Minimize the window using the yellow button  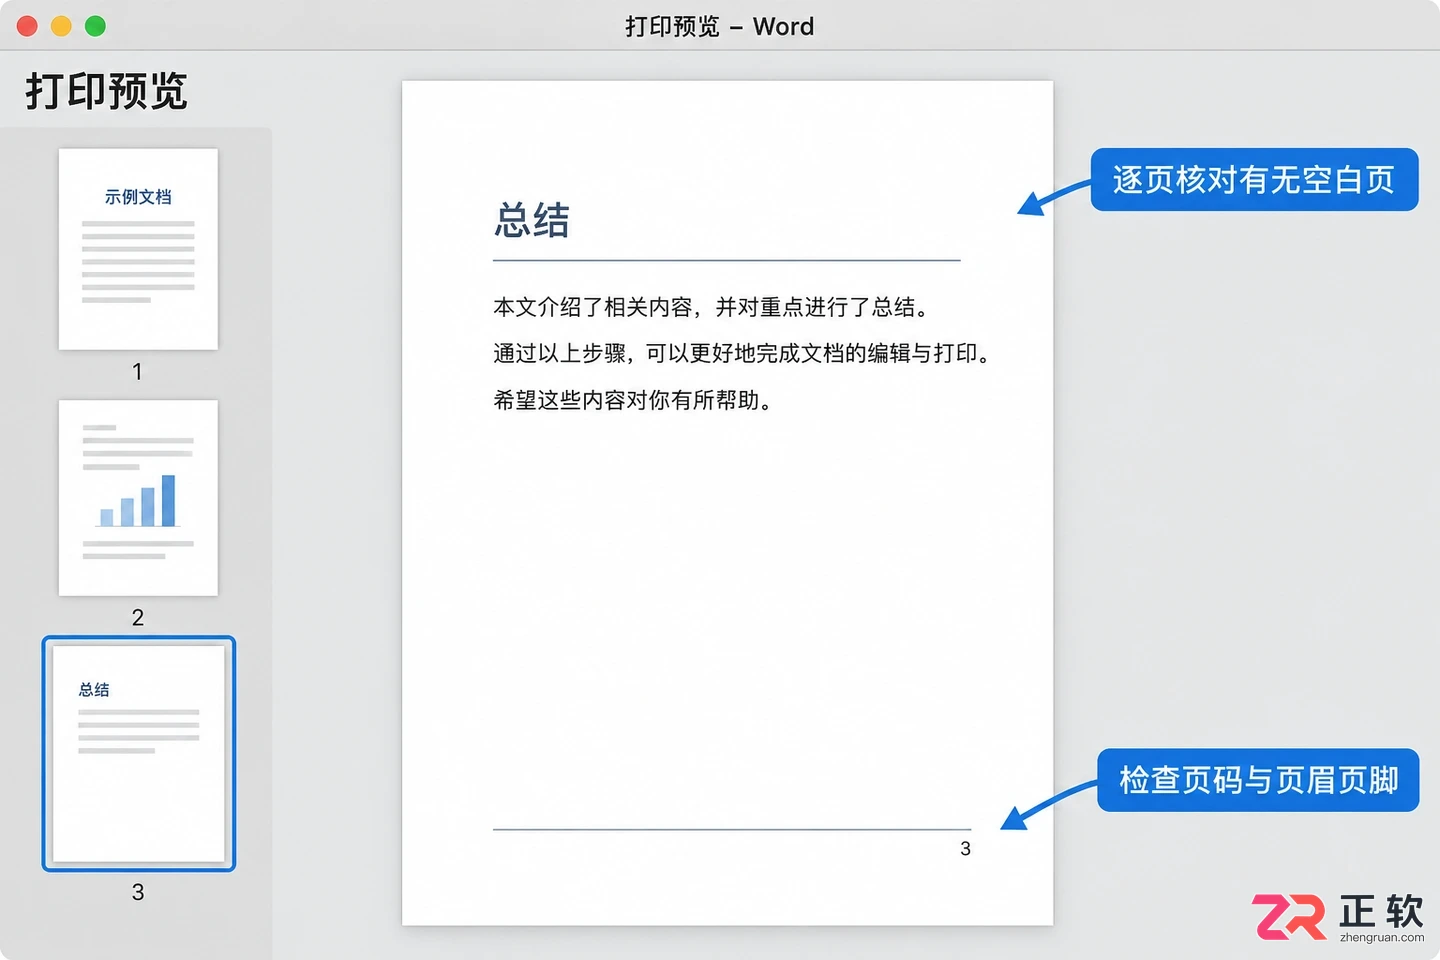point(61,26)
